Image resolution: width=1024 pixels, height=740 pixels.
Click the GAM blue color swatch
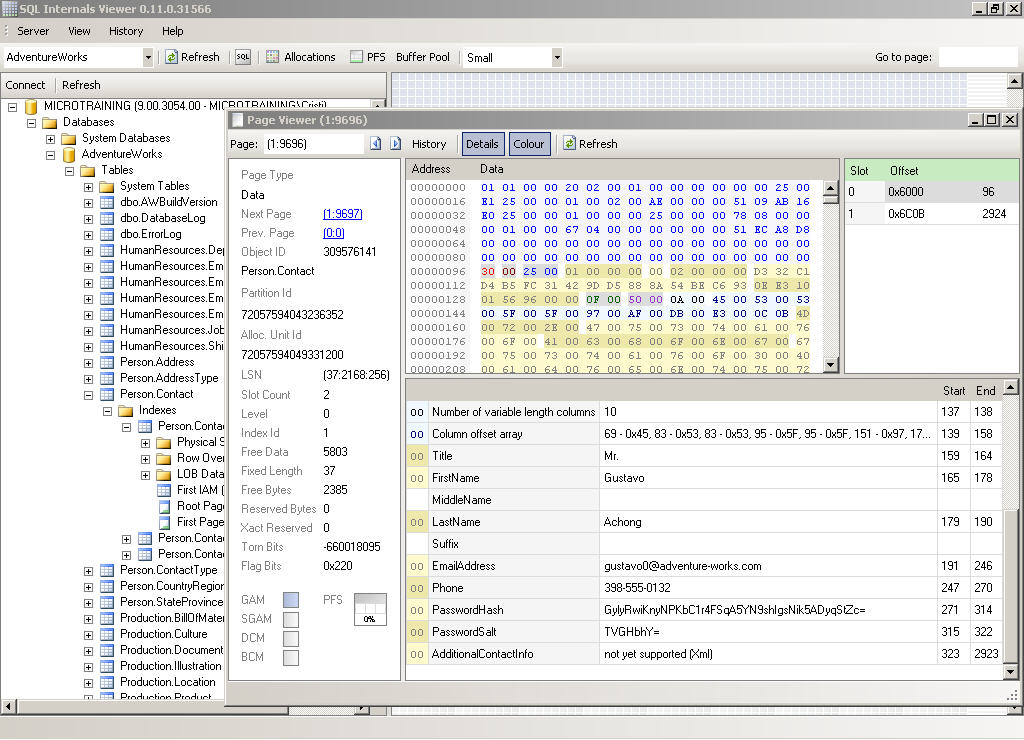point(291,600)
